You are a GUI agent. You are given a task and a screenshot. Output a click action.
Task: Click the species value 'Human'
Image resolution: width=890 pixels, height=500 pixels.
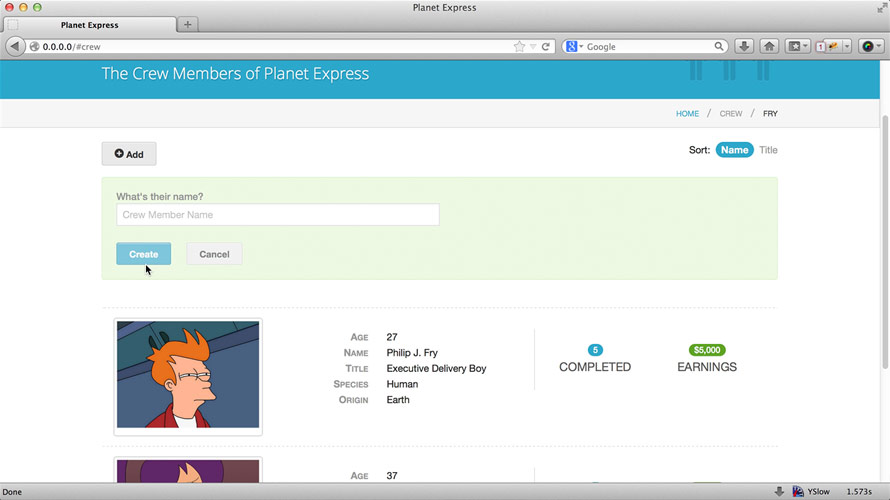(x=402, y=384)
